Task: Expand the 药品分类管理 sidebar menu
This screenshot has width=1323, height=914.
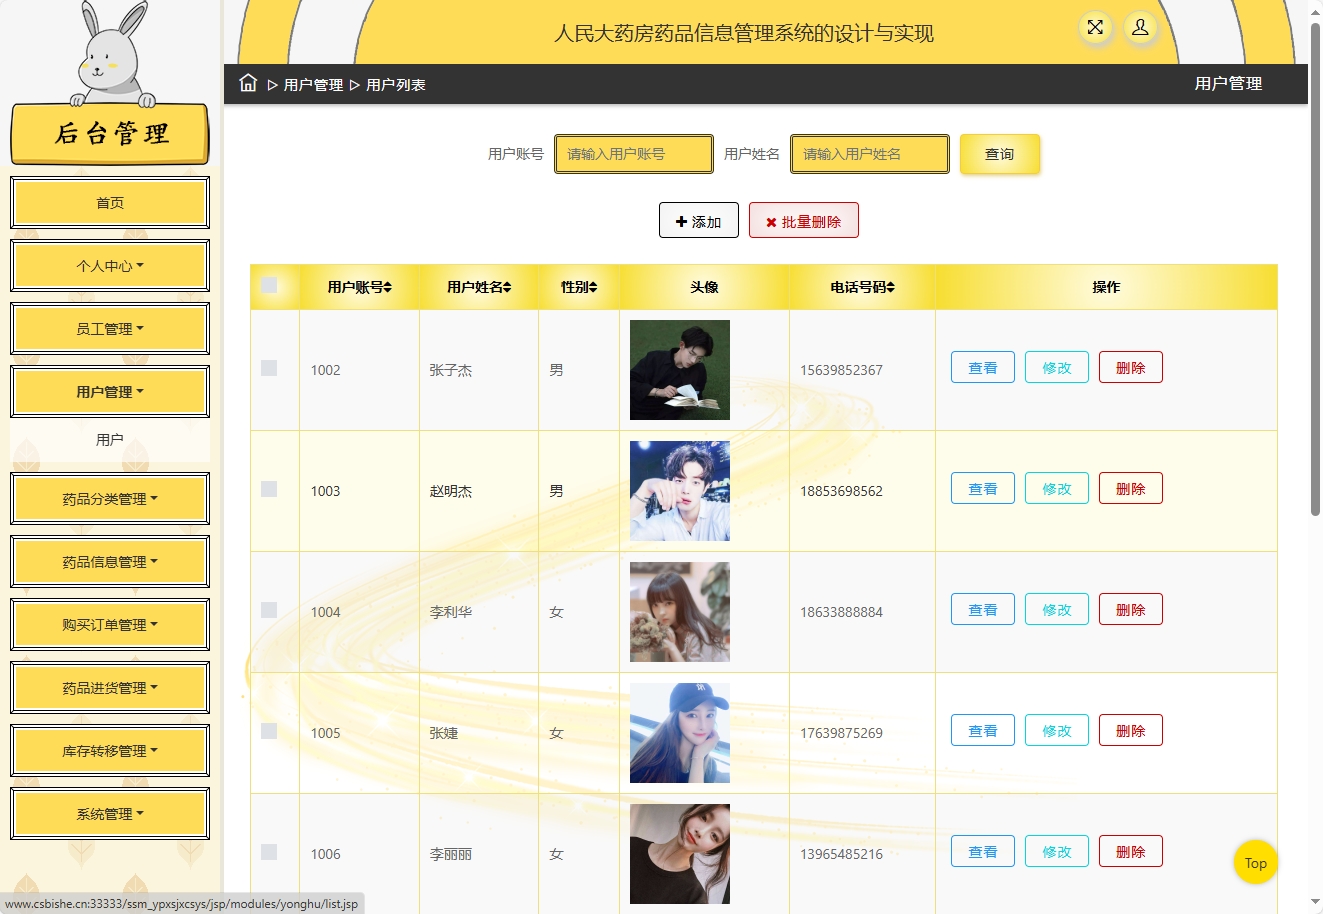Action: coord(110,499)
